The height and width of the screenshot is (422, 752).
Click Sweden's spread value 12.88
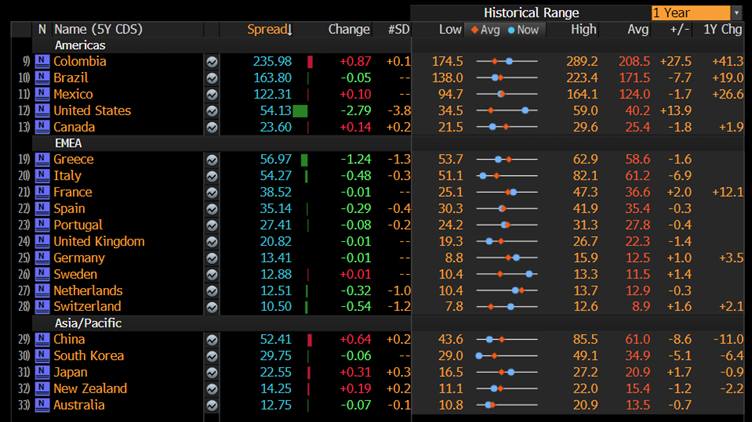click(276, 274)
